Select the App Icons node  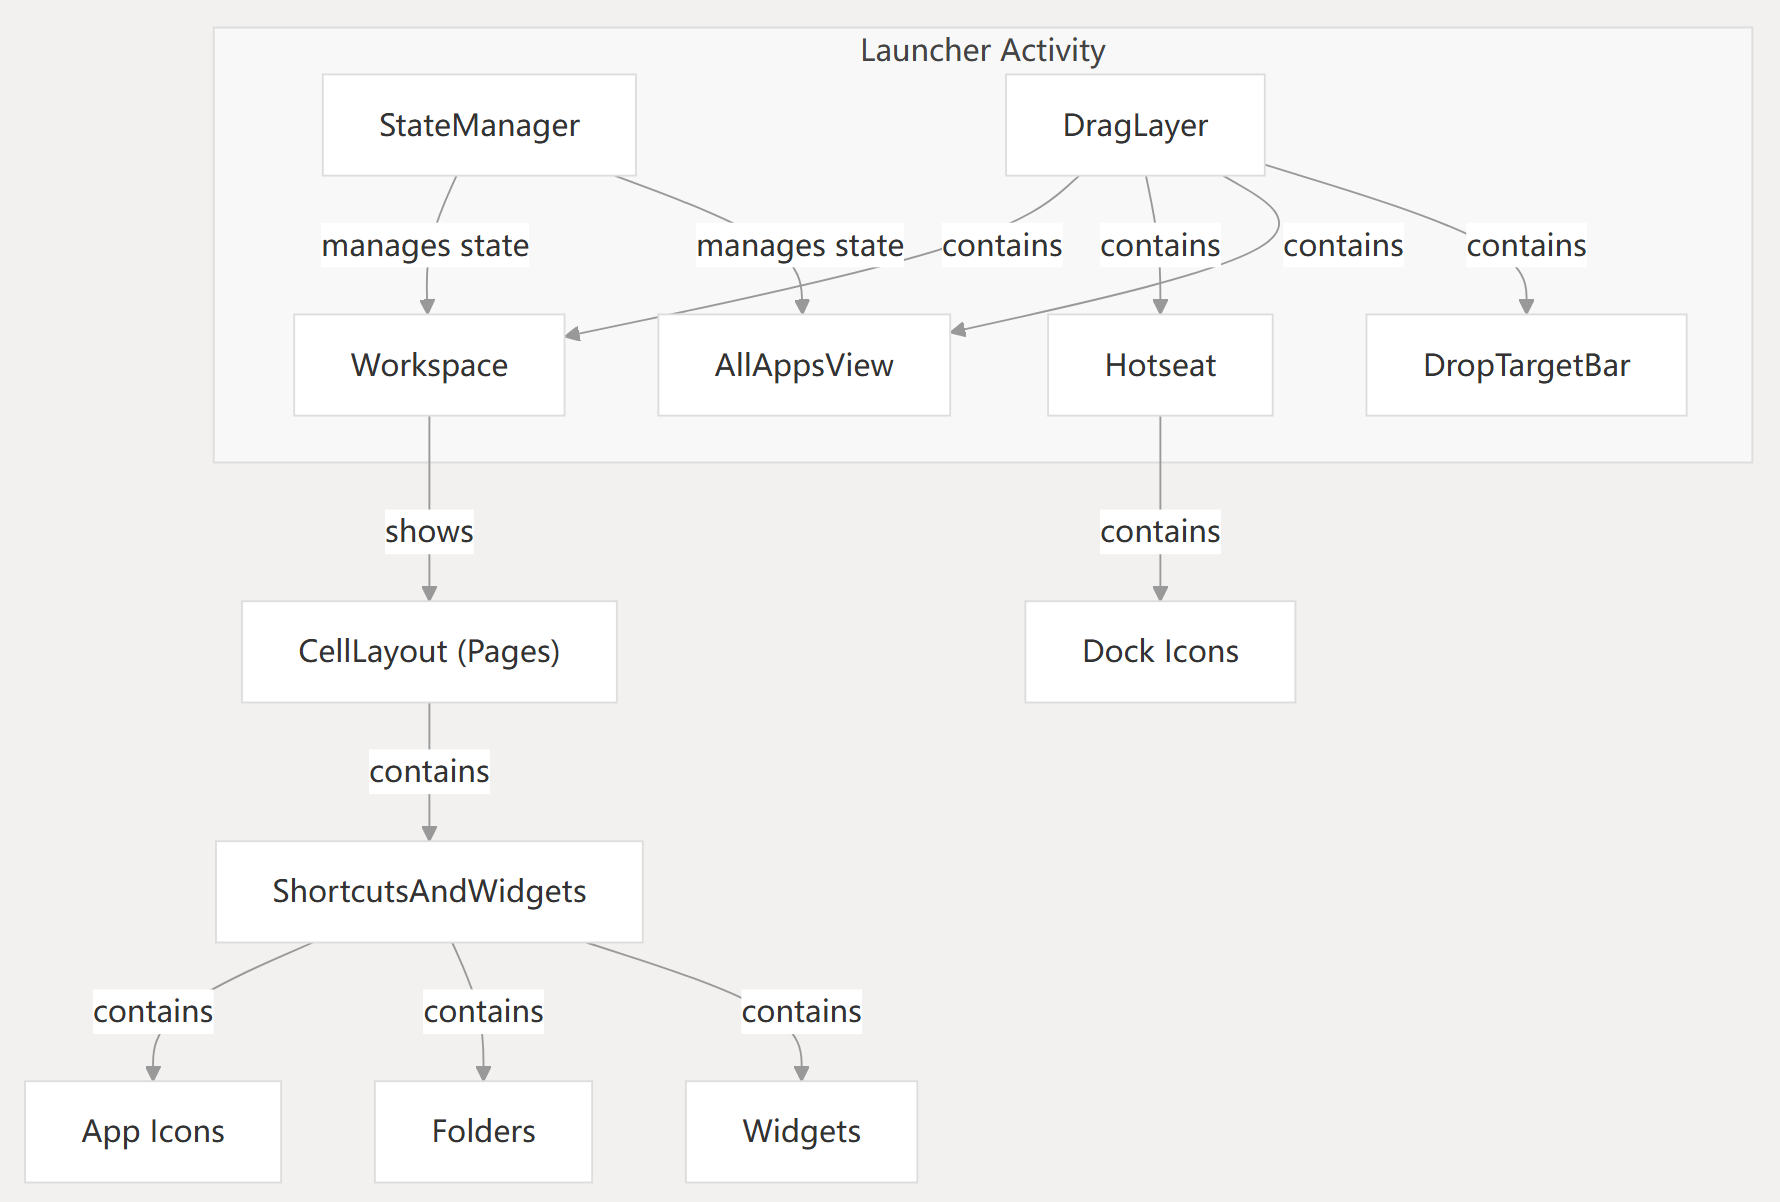153,1131
